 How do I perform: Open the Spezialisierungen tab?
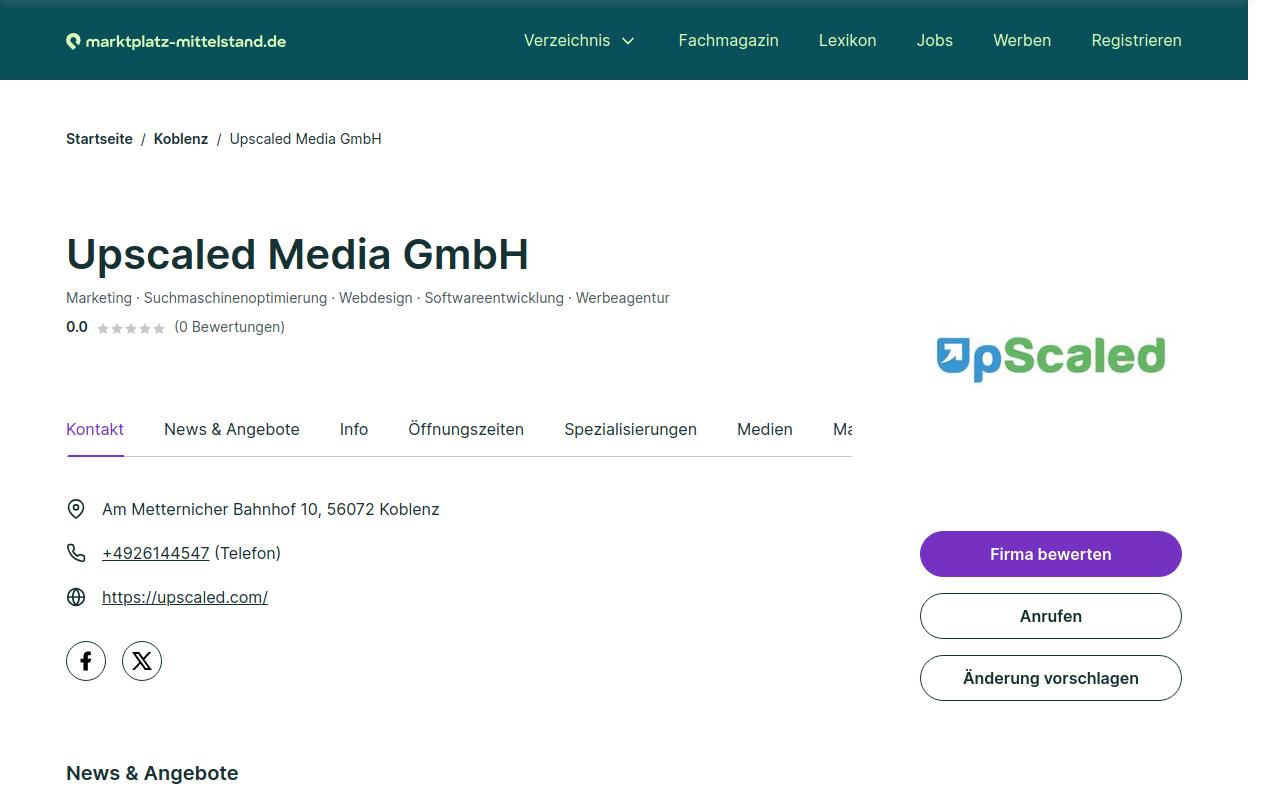[630, 429]
